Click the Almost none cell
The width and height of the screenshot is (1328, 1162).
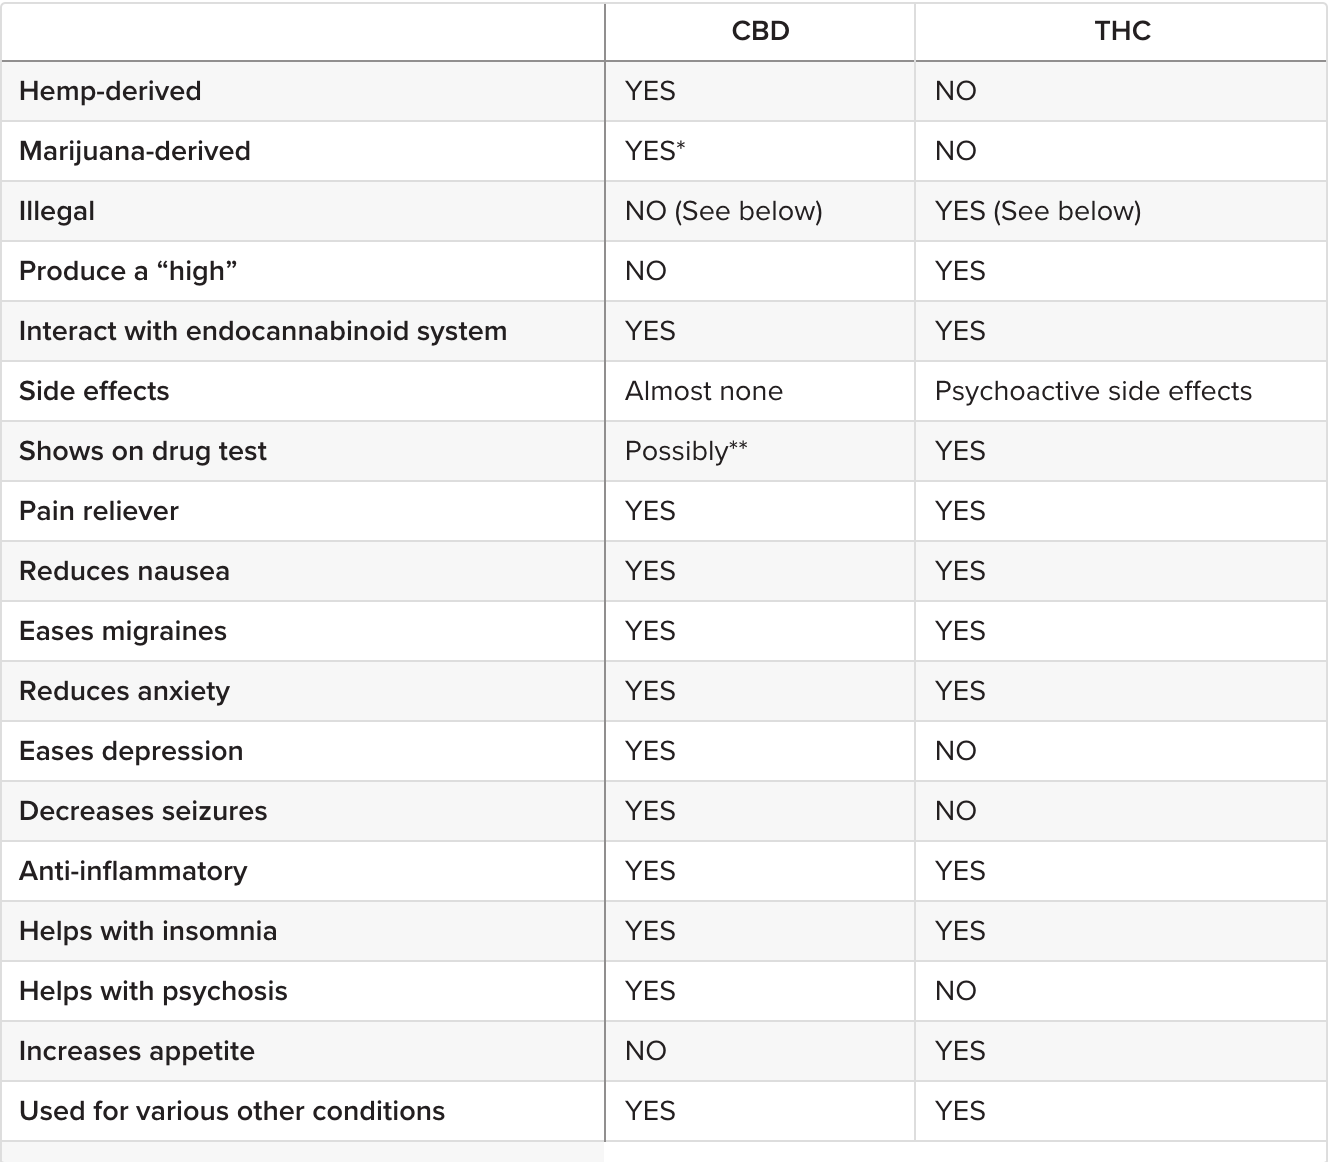click(x=704, y=391)
